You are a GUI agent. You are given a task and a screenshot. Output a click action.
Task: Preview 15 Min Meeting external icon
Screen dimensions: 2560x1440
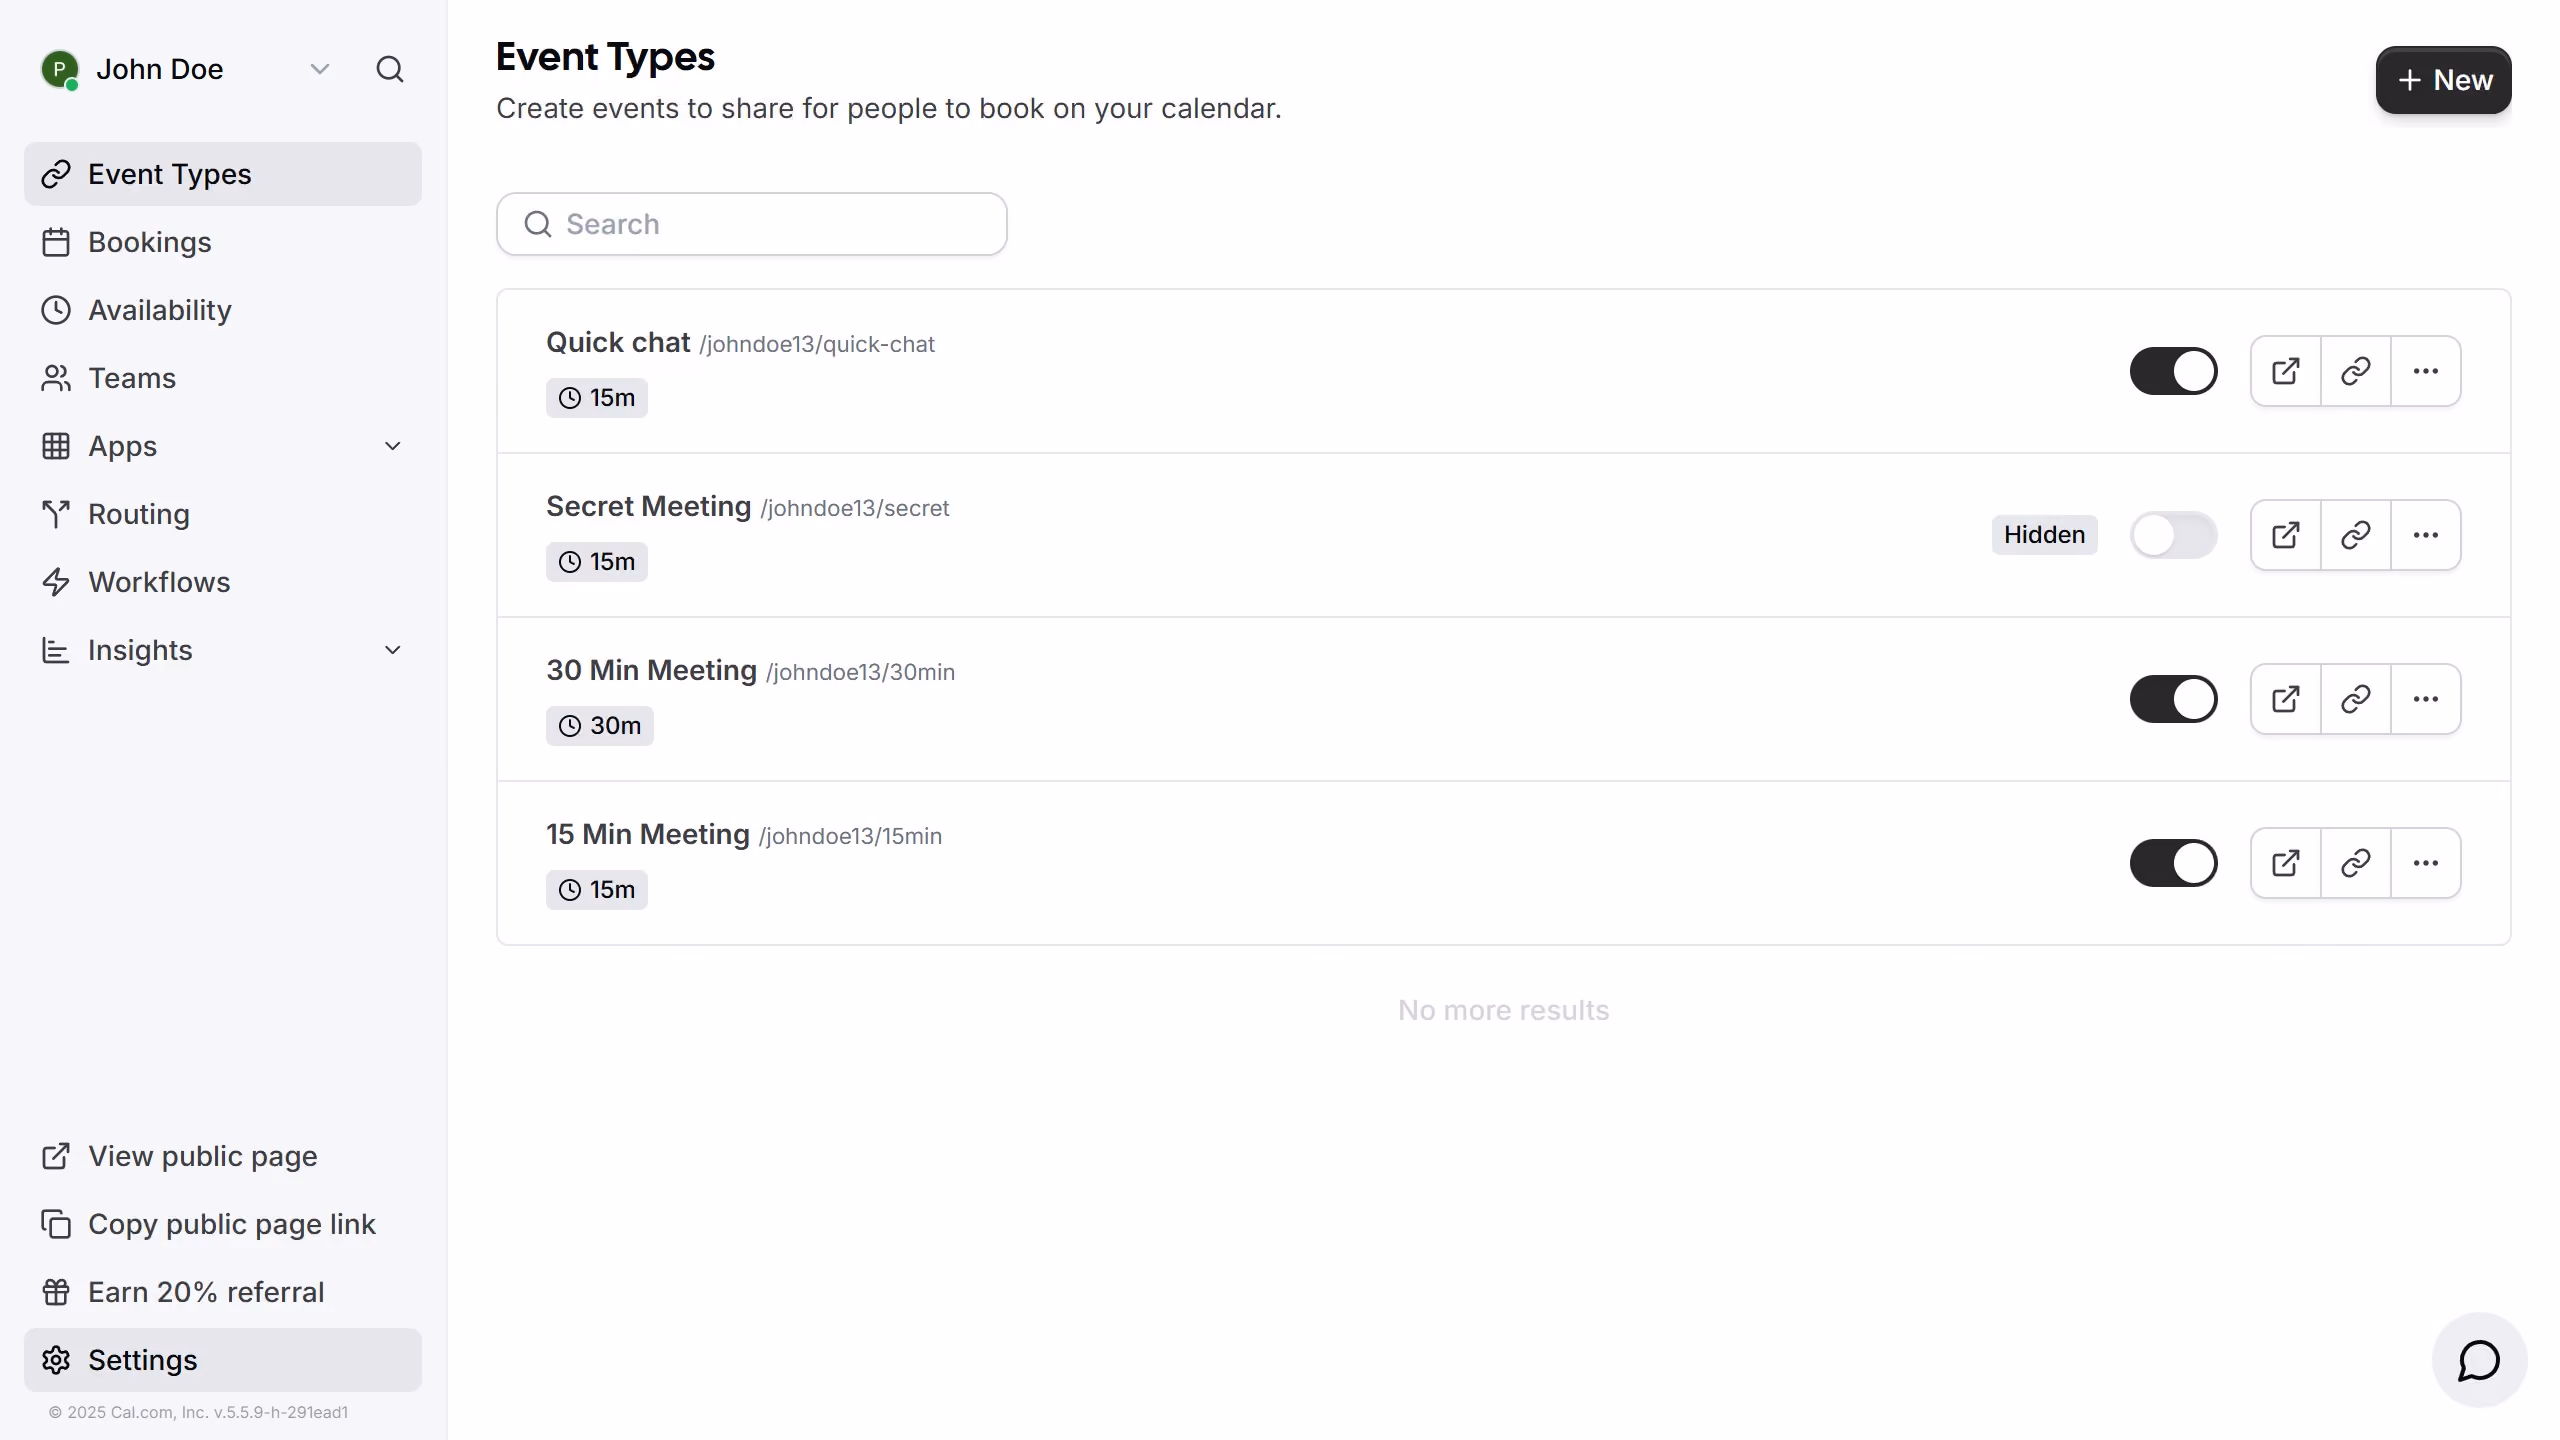(2286, 863)
